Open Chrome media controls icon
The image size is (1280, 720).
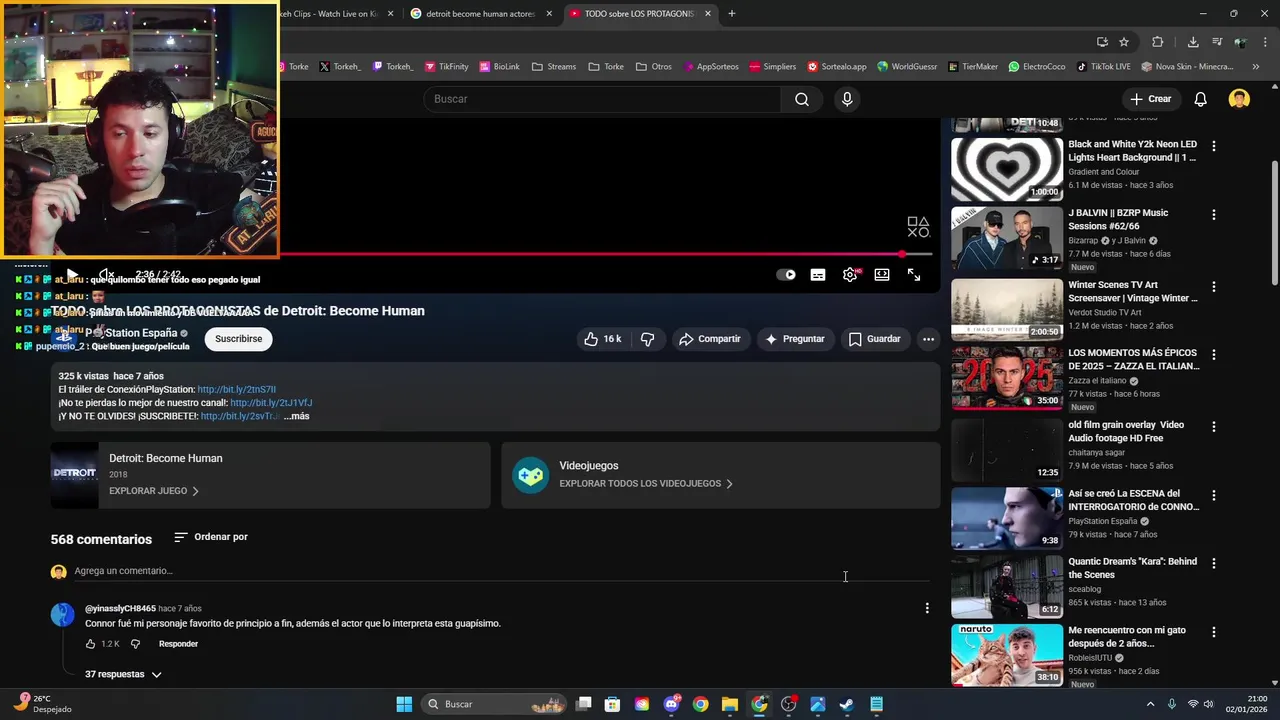(x=1217, y=42)
